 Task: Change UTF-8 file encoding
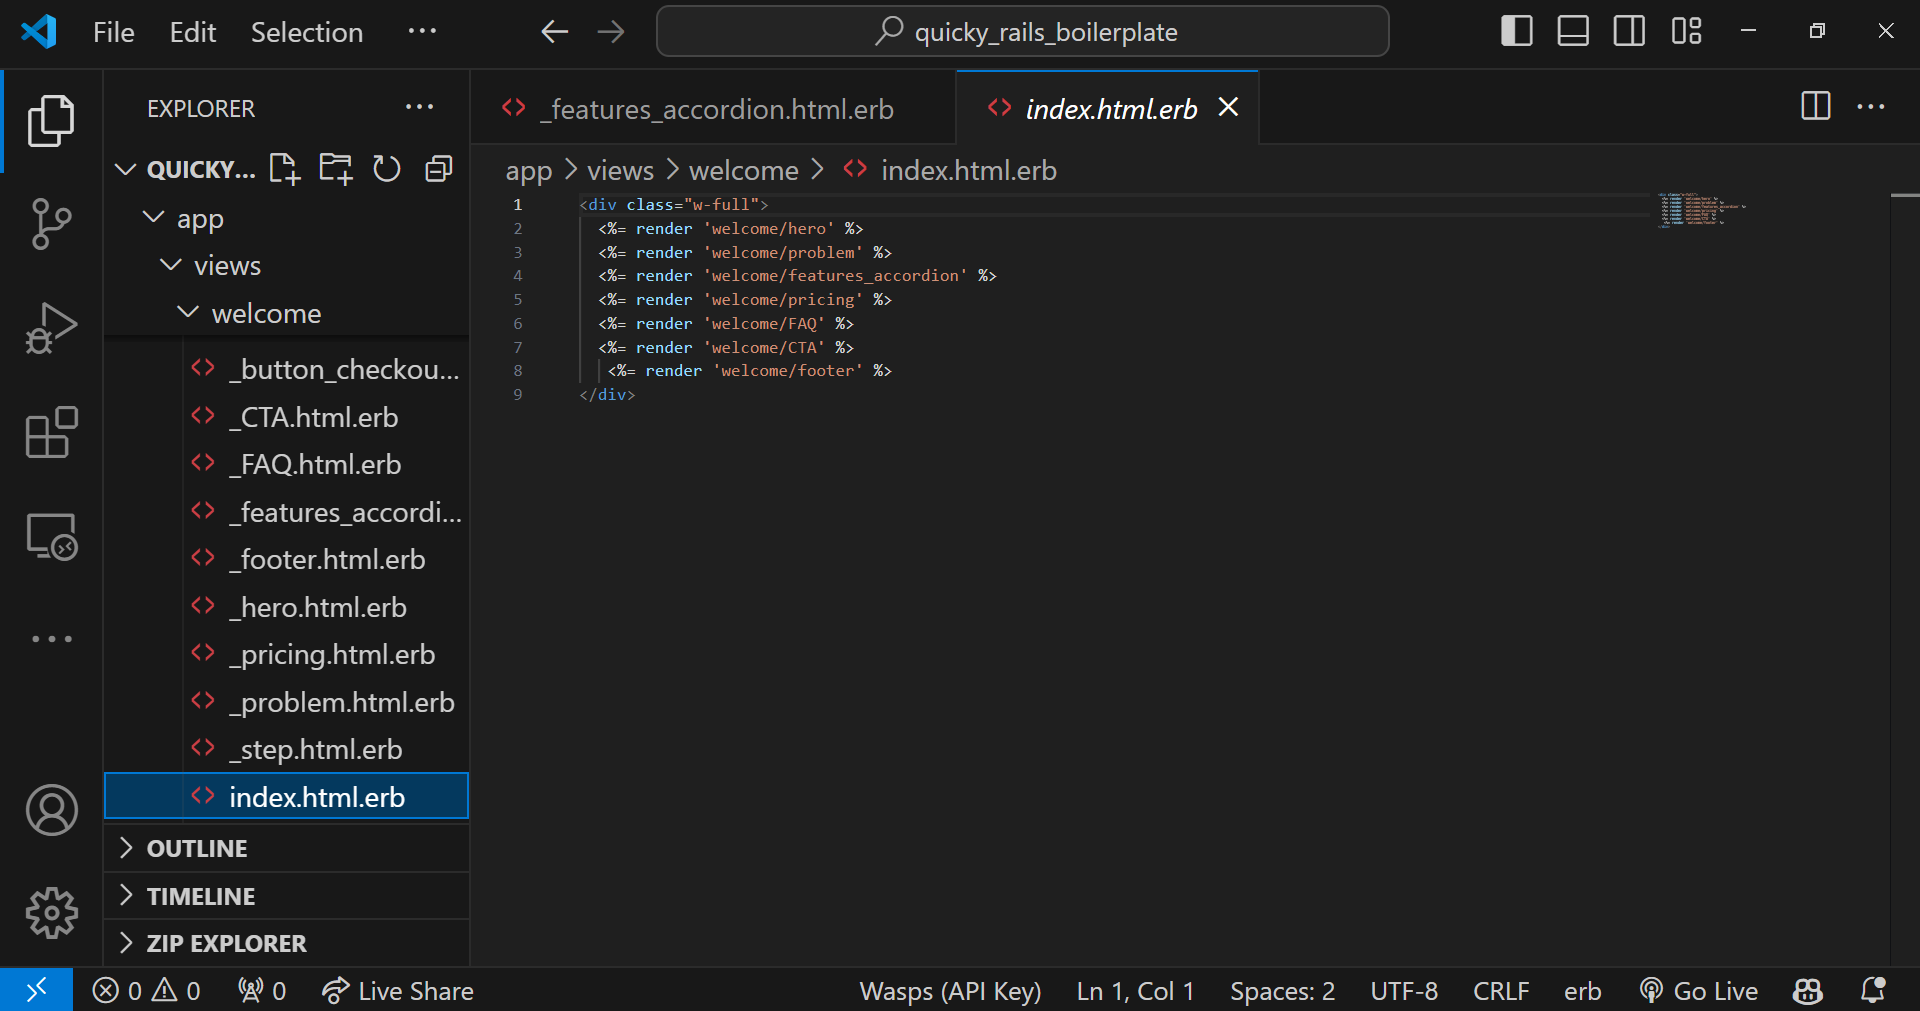coord(1404,990)
